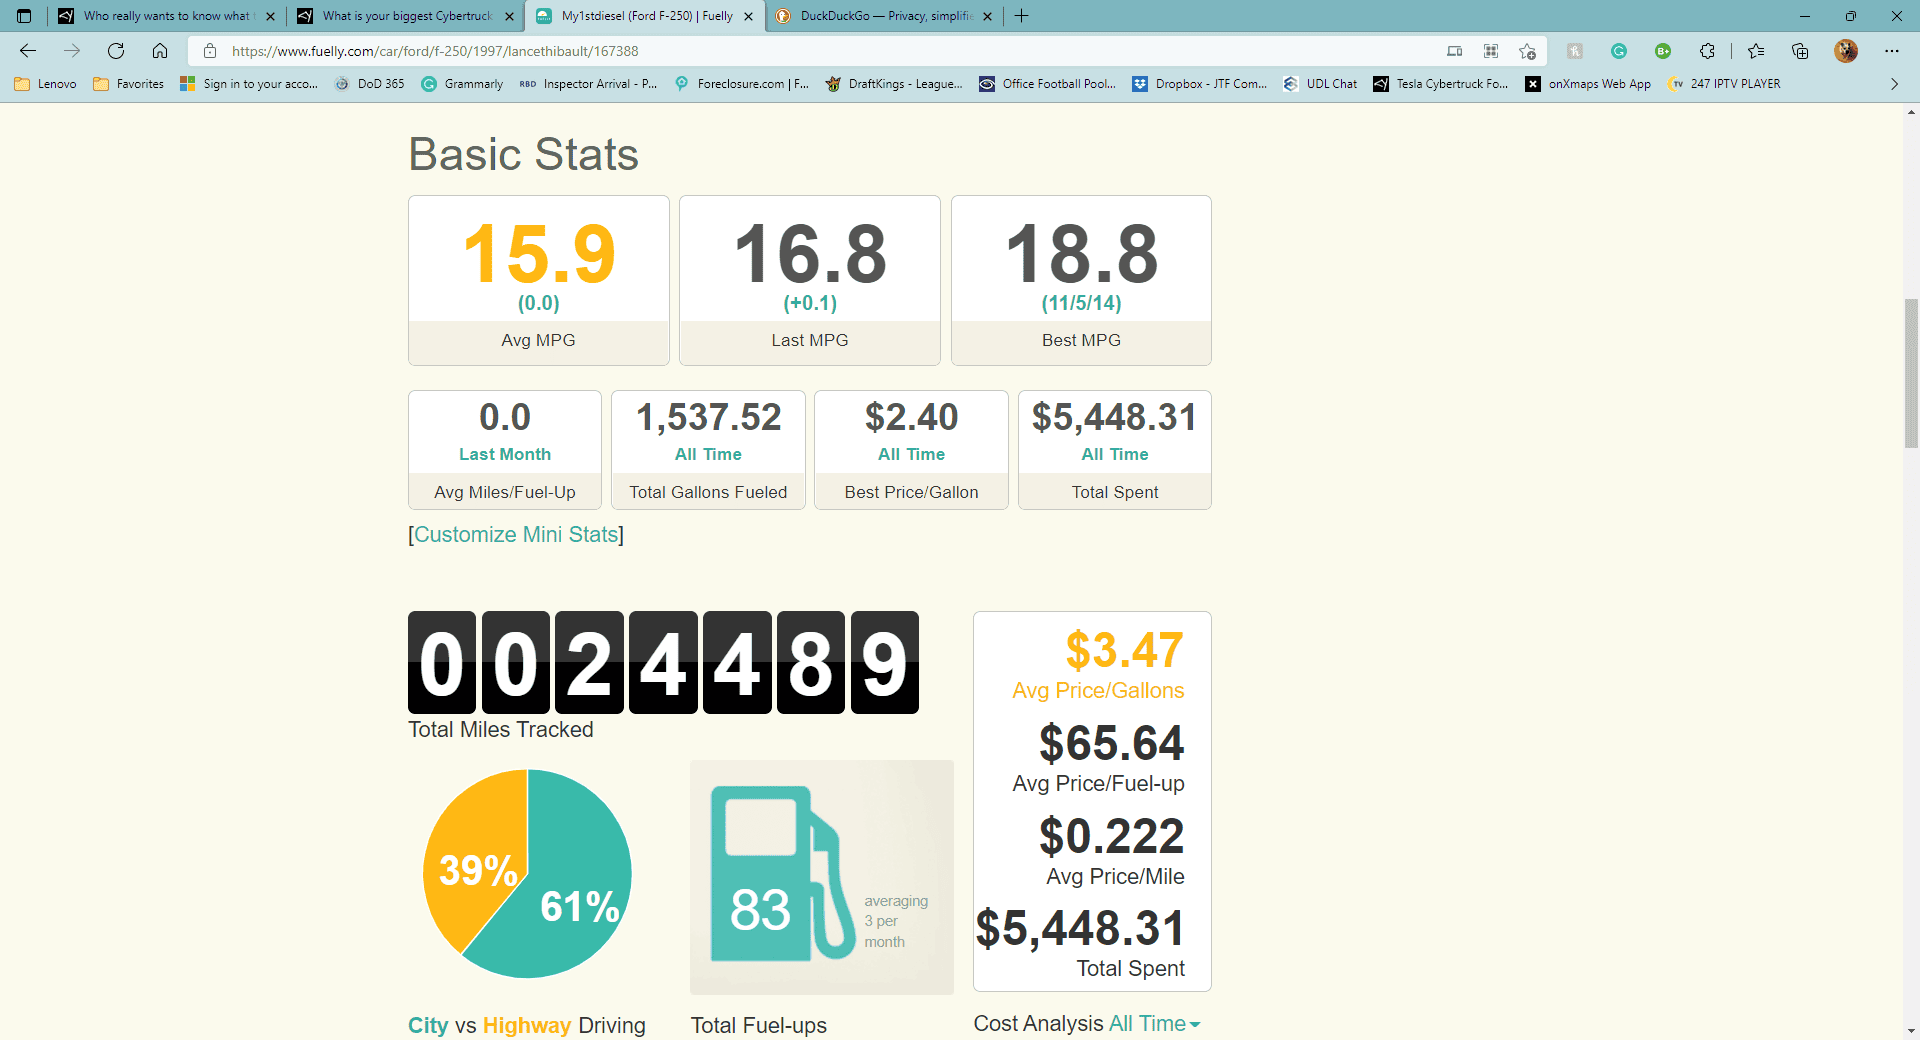1920x1040 pixels.
Task: Click the Total Miles Tracked odometer
Action: pos(663,662)
